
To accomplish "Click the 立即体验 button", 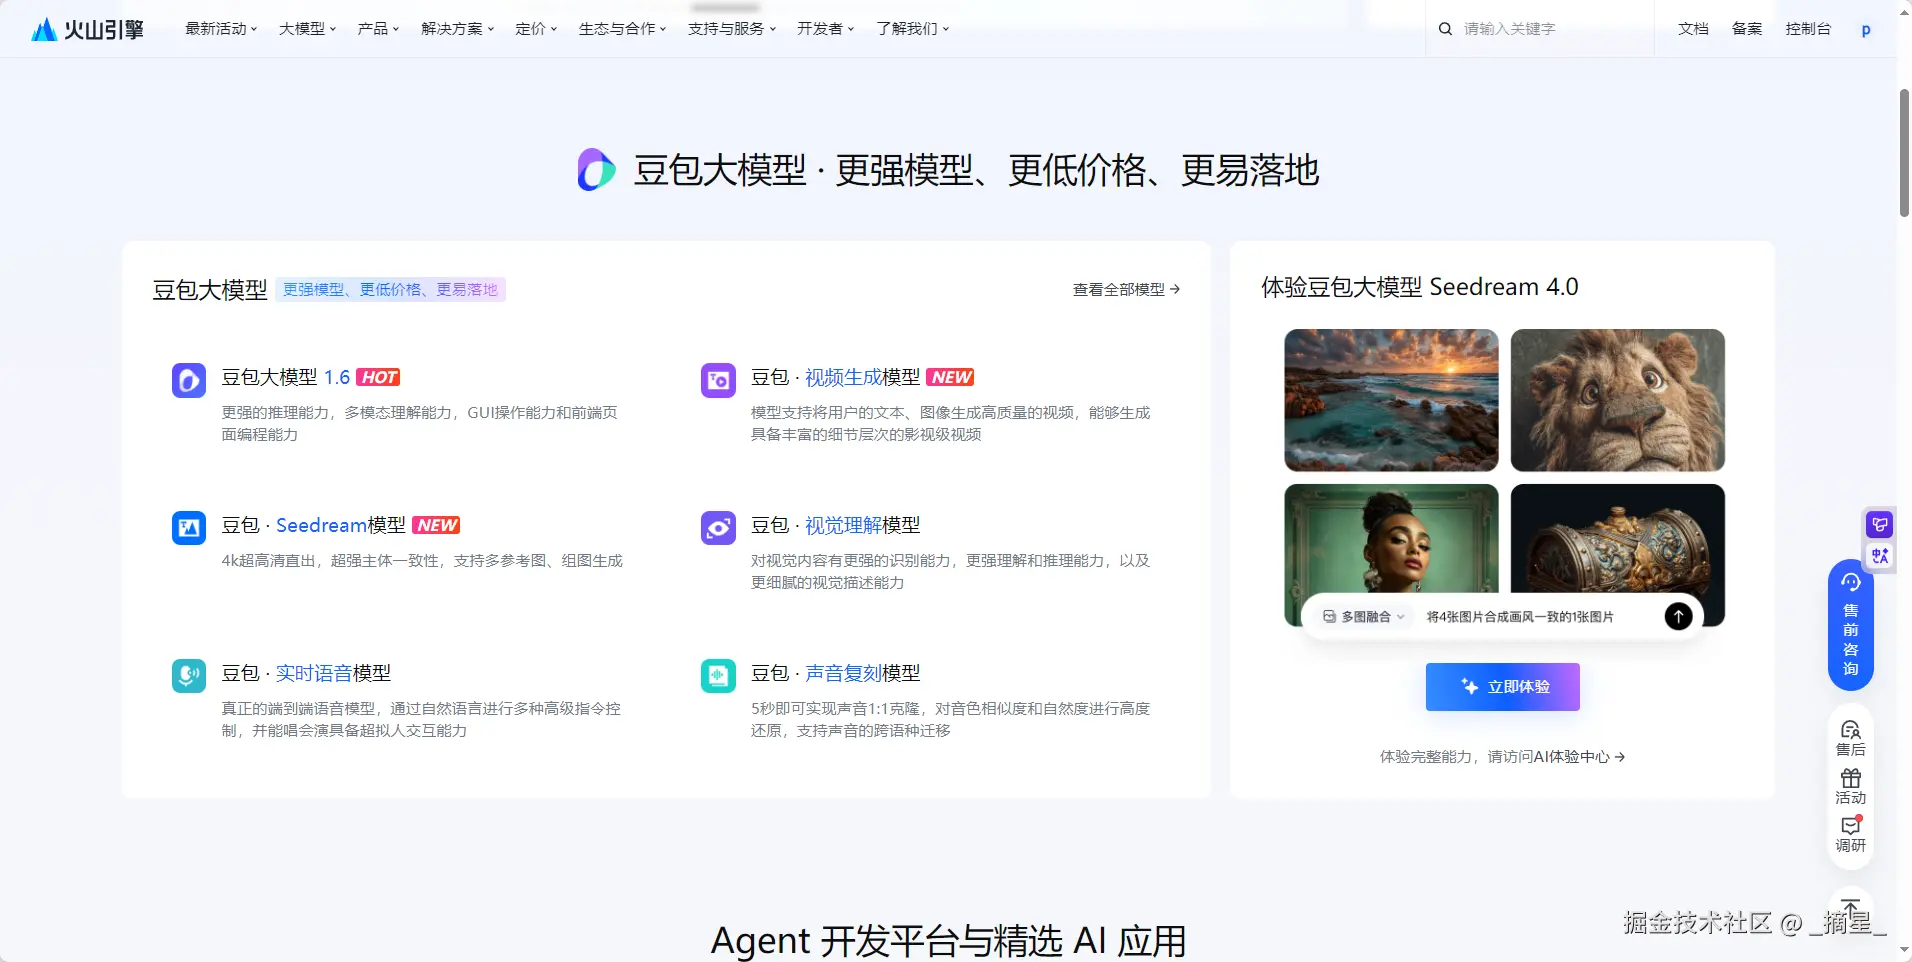I will point(1502,687).
